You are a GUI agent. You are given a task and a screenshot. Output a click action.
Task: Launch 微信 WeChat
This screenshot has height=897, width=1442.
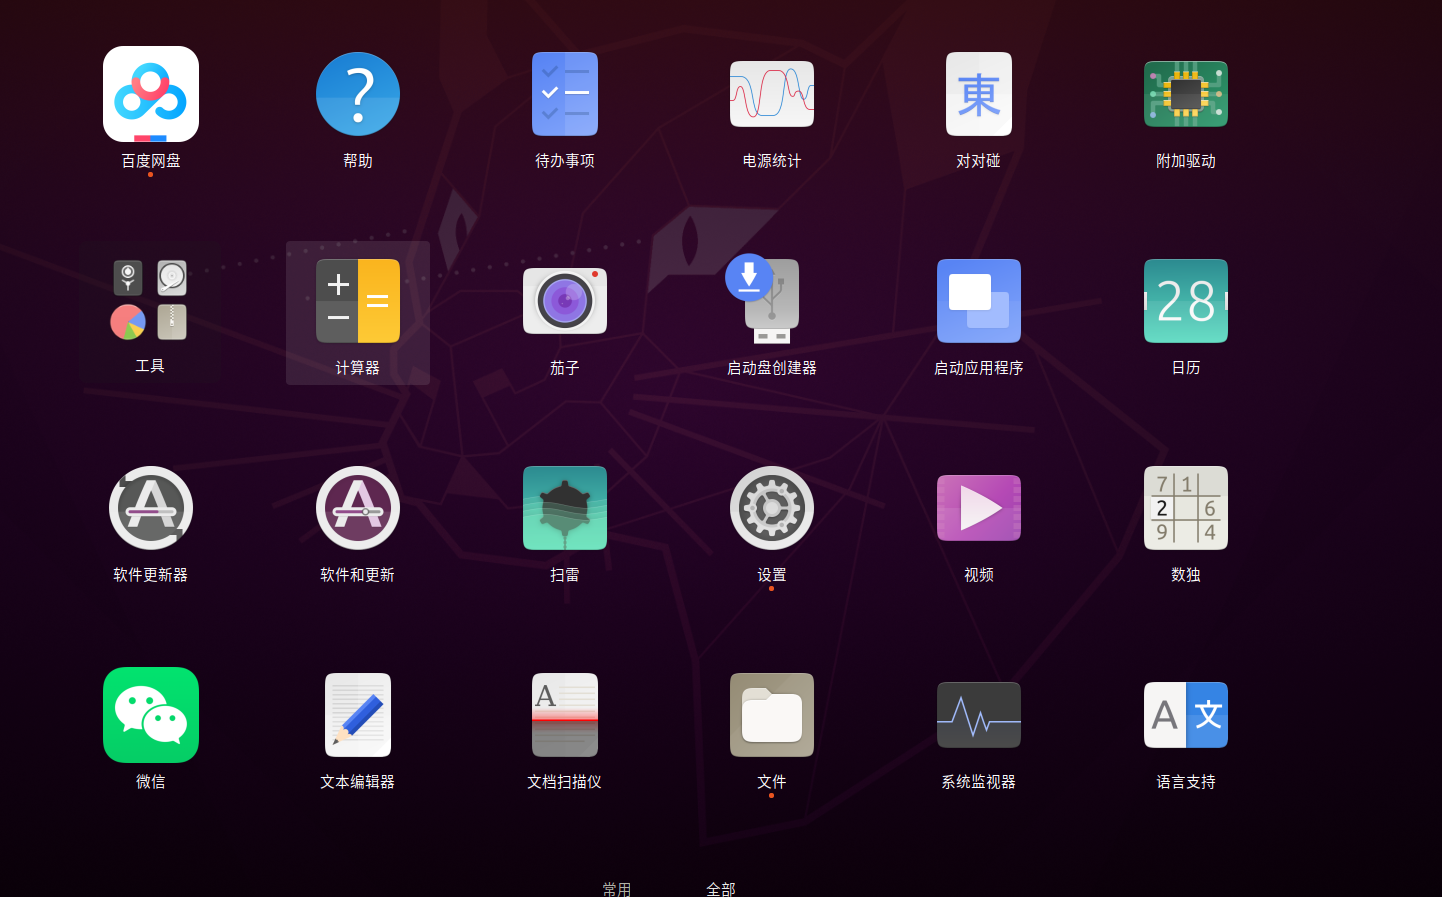coord(151,715)
